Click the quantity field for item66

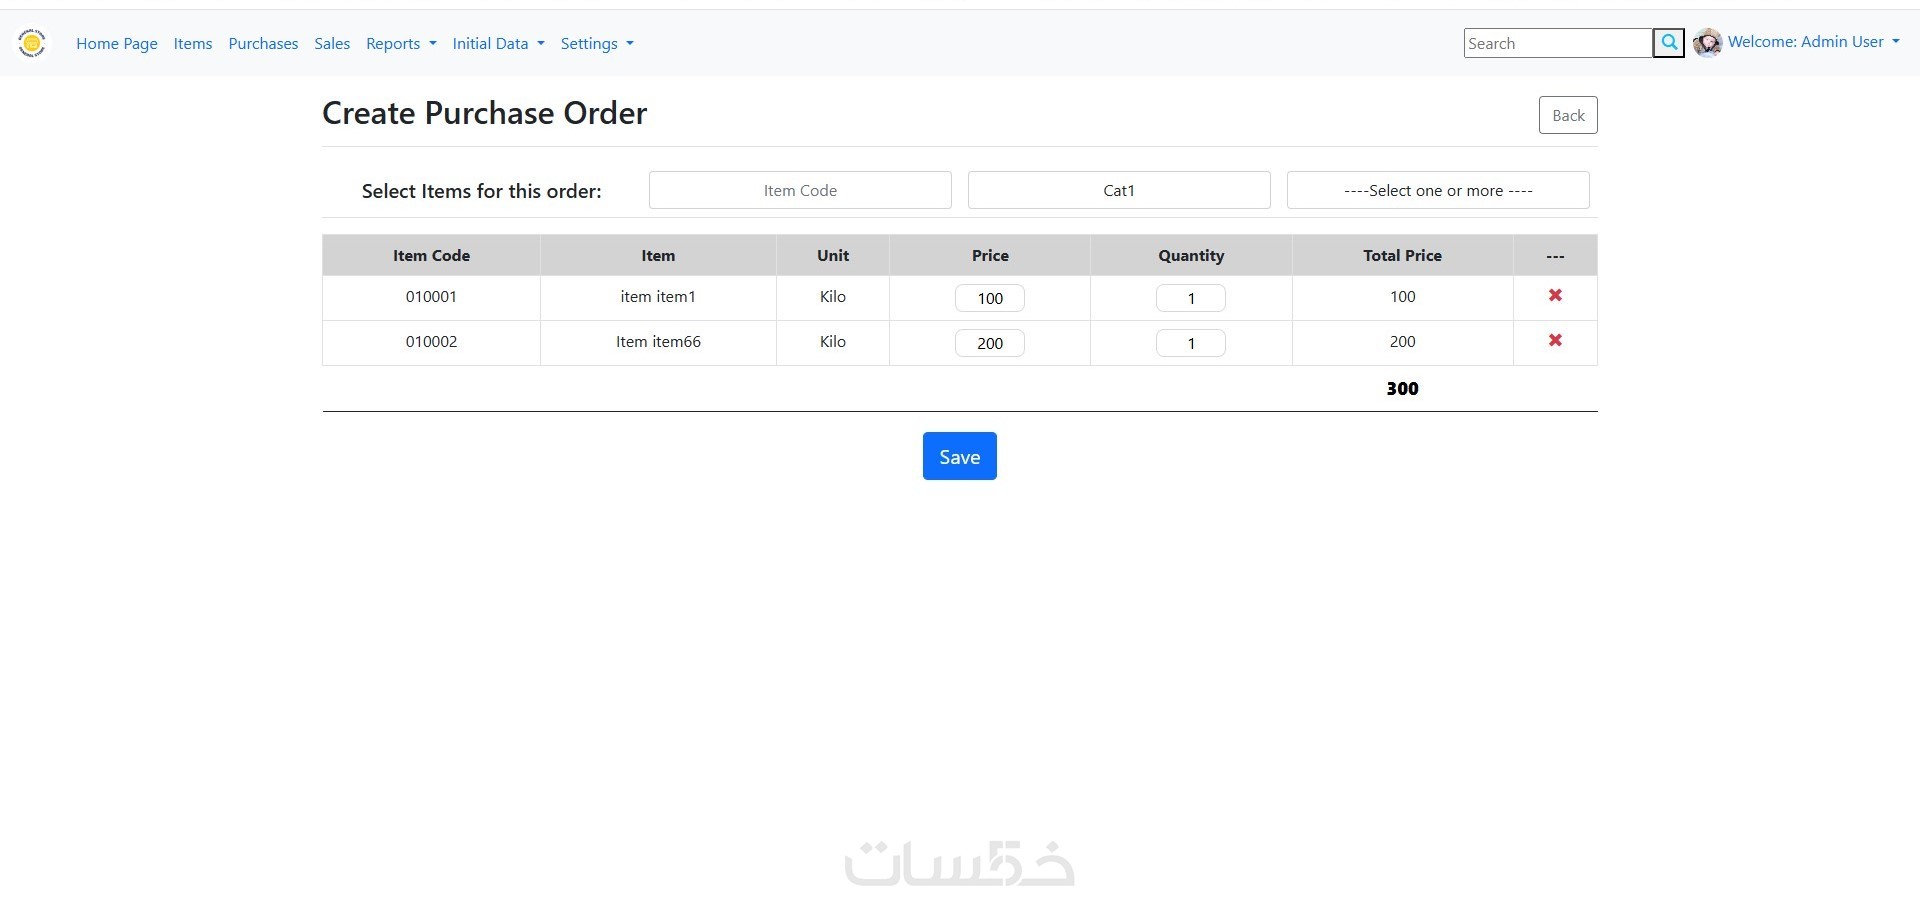[x=1190, y=343]
